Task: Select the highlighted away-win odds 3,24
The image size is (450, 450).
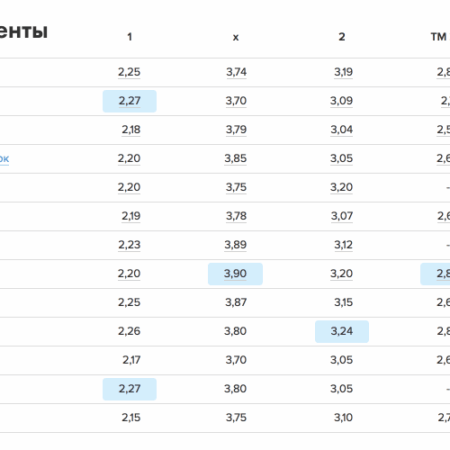Action: [342, 331]
